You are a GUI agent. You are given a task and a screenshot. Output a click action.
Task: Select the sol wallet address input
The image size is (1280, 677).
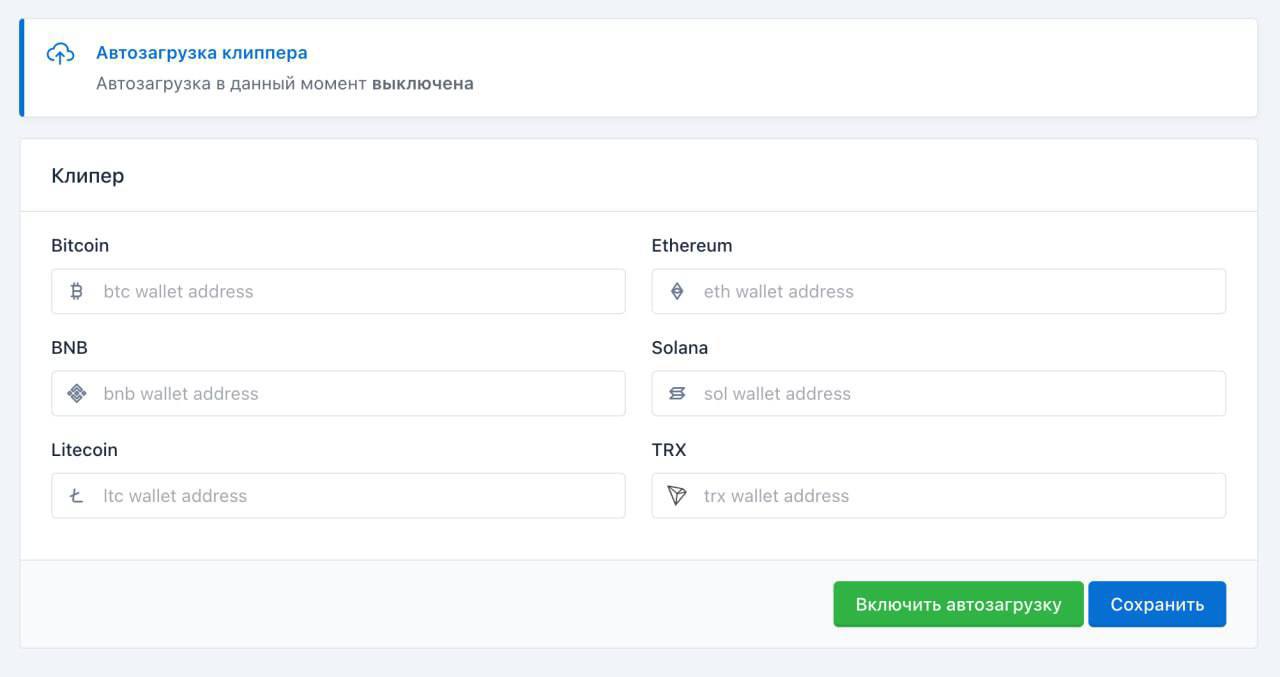[x=960, y=393]
